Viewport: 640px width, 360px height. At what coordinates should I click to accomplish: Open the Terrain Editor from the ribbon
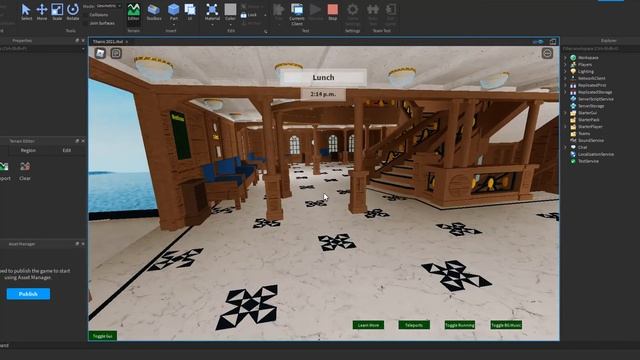pos(133,11)
